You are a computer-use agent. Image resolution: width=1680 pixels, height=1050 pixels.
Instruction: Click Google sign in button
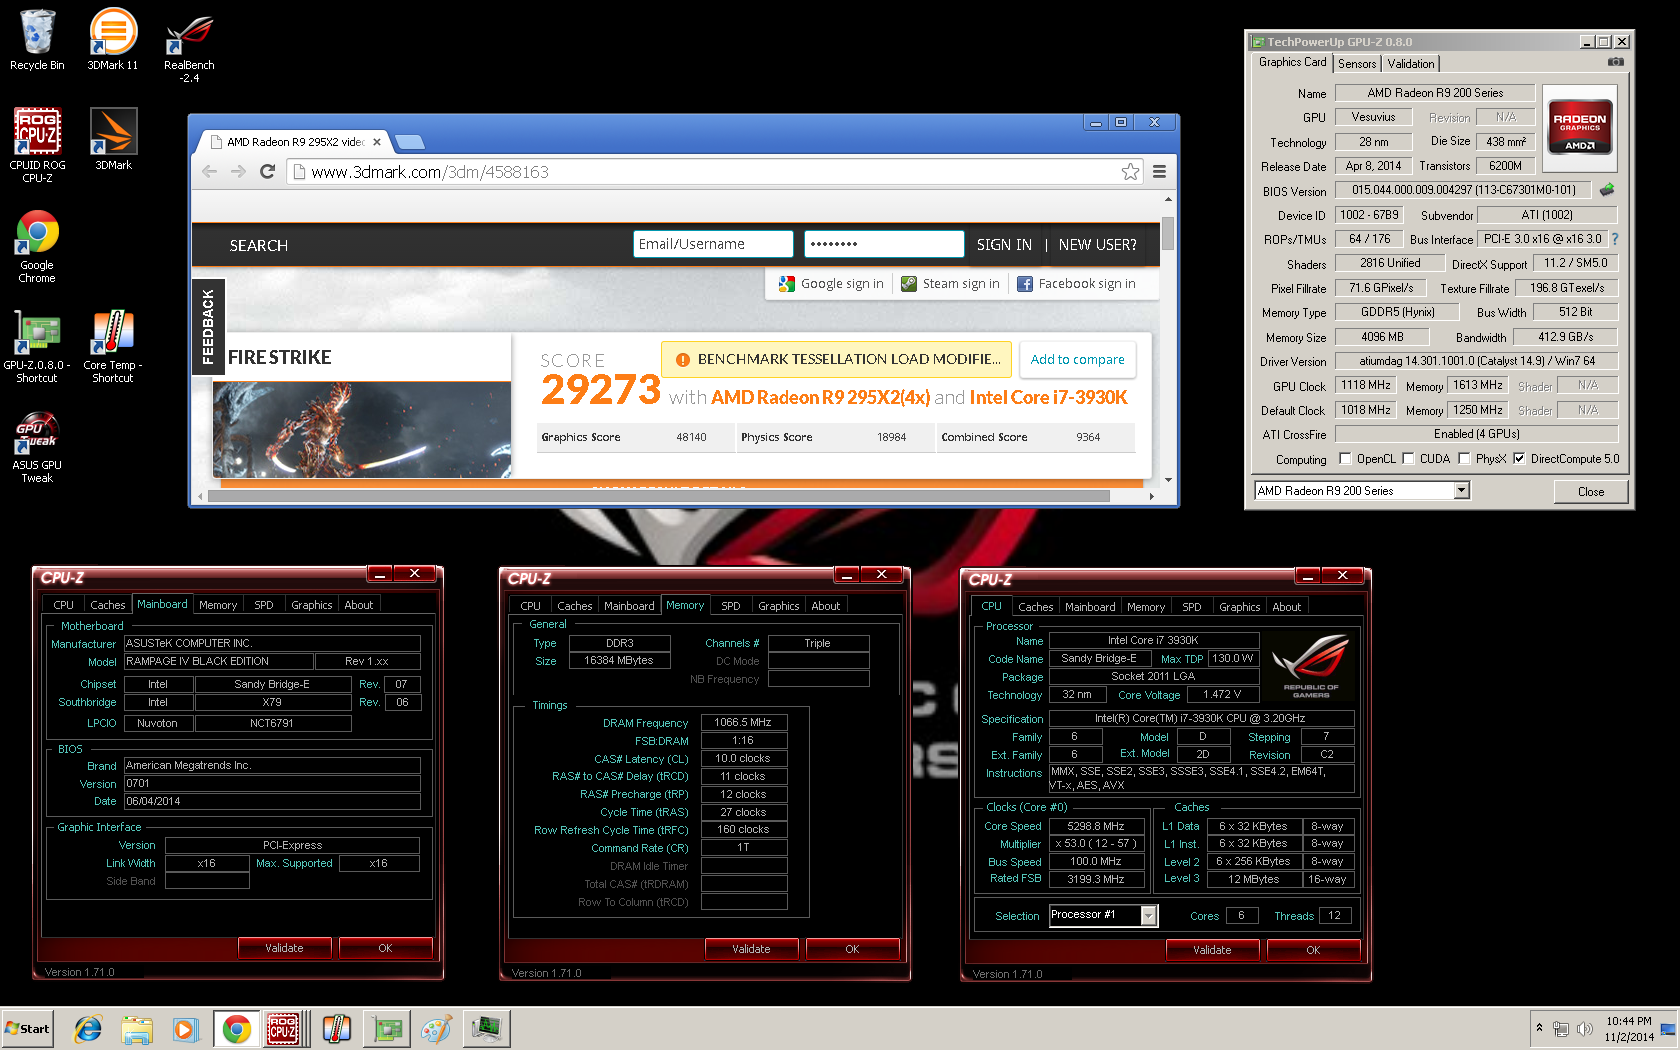coord(831,284)
